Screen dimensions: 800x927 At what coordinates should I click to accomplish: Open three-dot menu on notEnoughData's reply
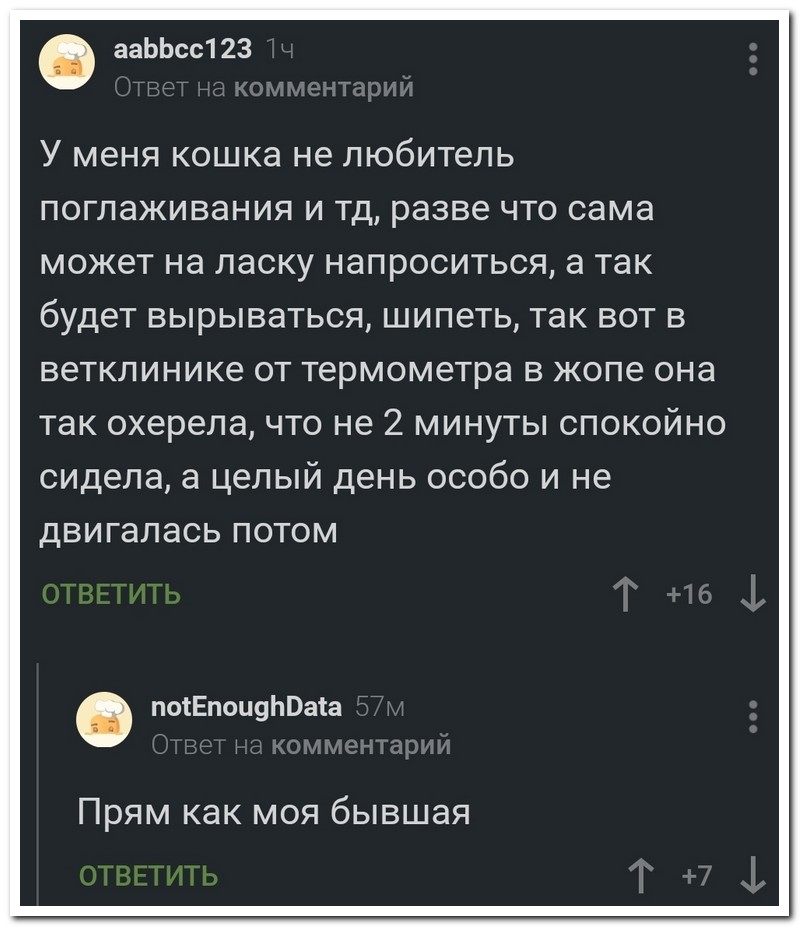pos(752,717)
